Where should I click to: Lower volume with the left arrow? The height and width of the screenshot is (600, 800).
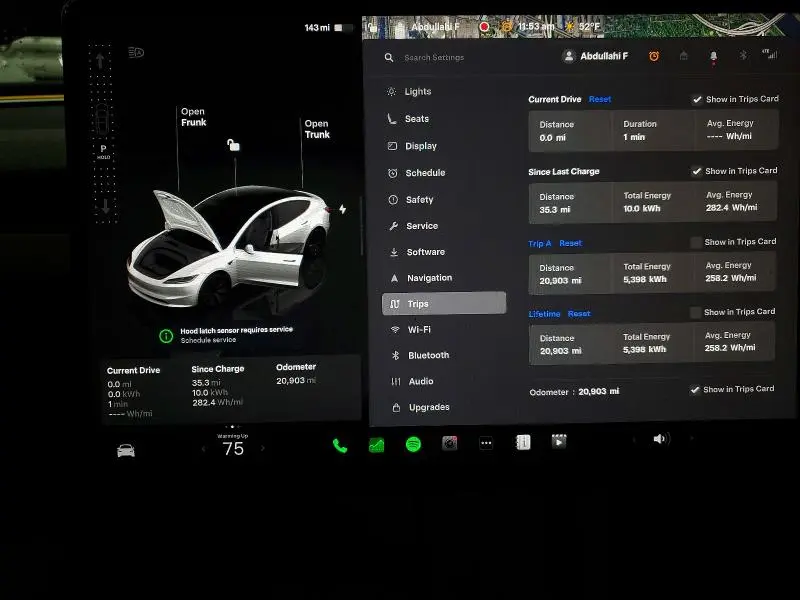click(x=634, y=439)
